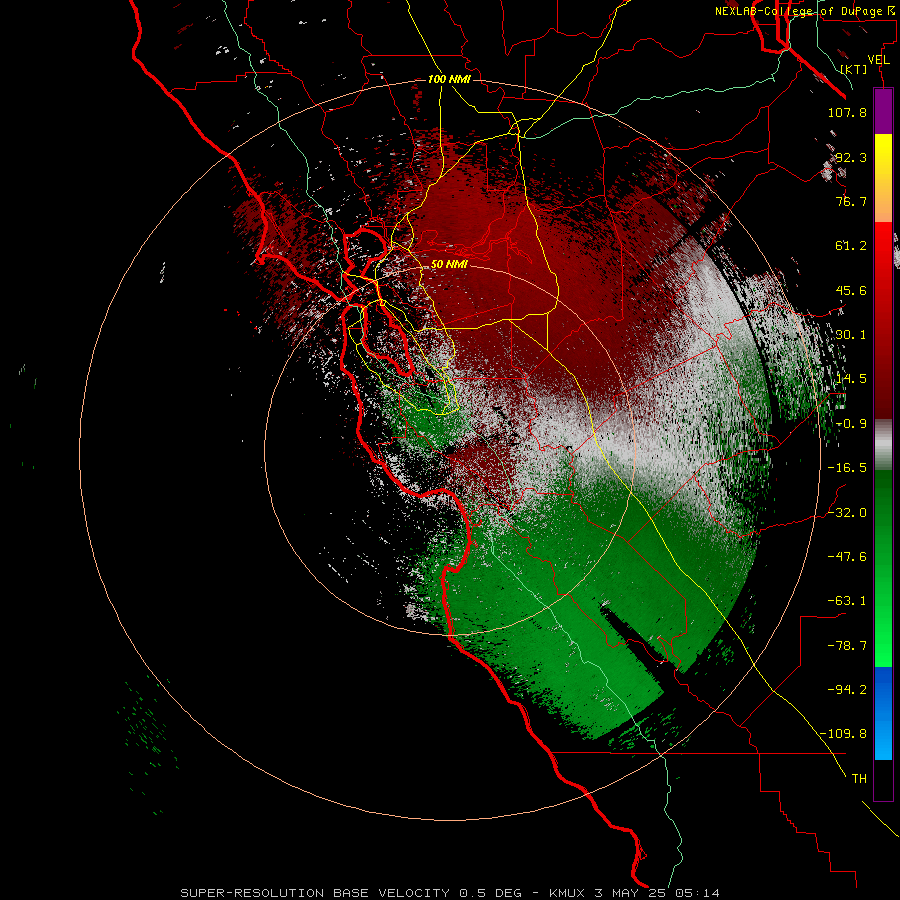Click the VEL legend title
900x900 pixels.
coord(879,60)
